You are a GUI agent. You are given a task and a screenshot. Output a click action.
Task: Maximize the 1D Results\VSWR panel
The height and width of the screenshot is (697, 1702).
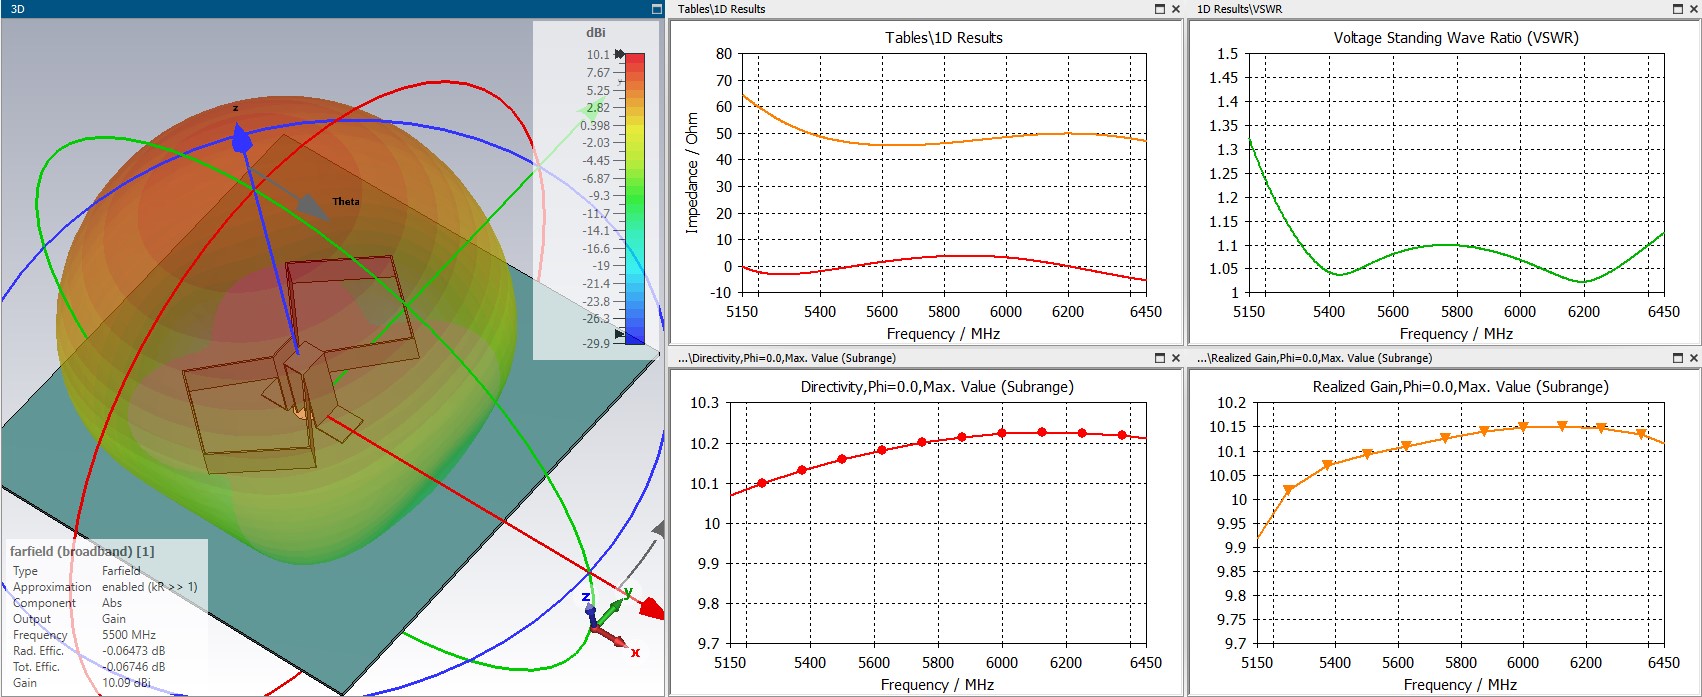click(1679, 9)
